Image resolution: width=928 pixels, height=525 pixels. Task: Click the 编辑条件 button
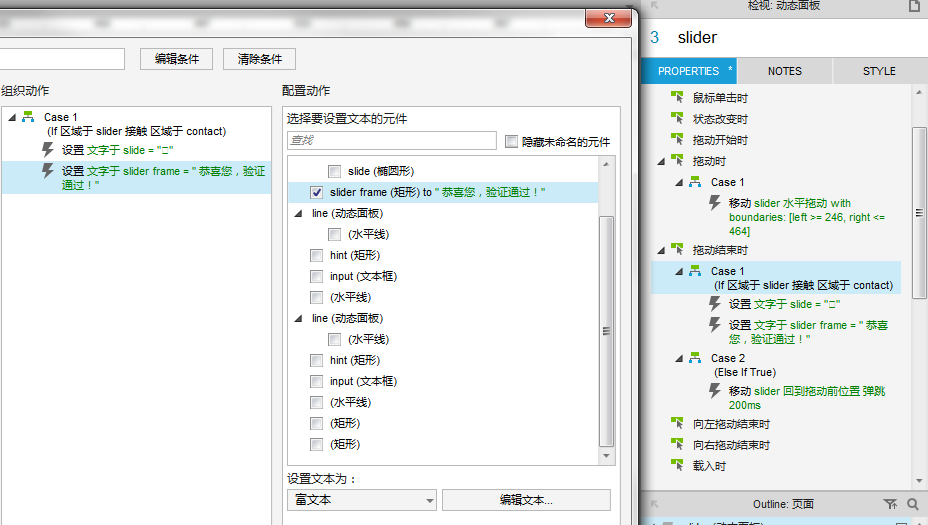pos(176,59)
